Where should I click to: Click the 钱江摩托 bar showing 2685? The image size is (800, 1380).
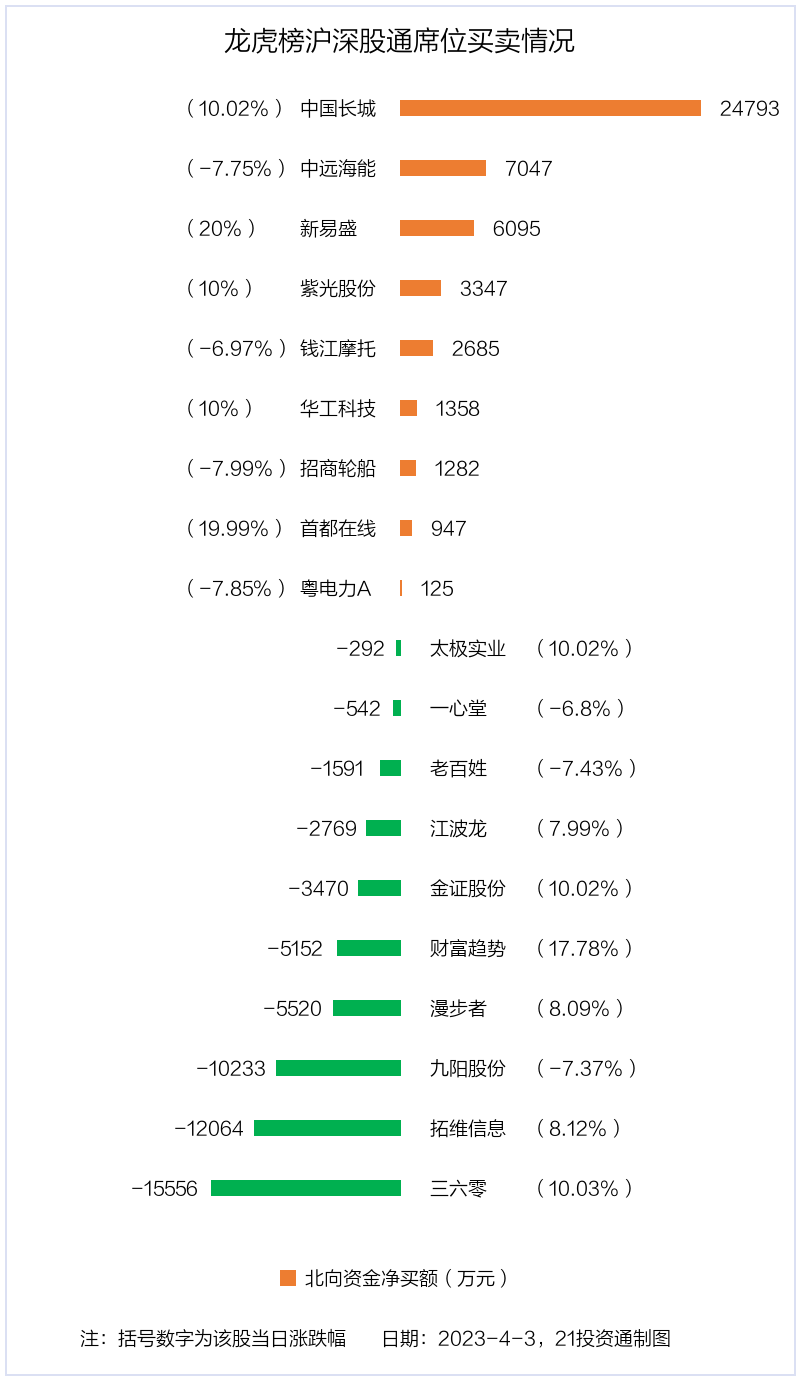coord(416,348)
